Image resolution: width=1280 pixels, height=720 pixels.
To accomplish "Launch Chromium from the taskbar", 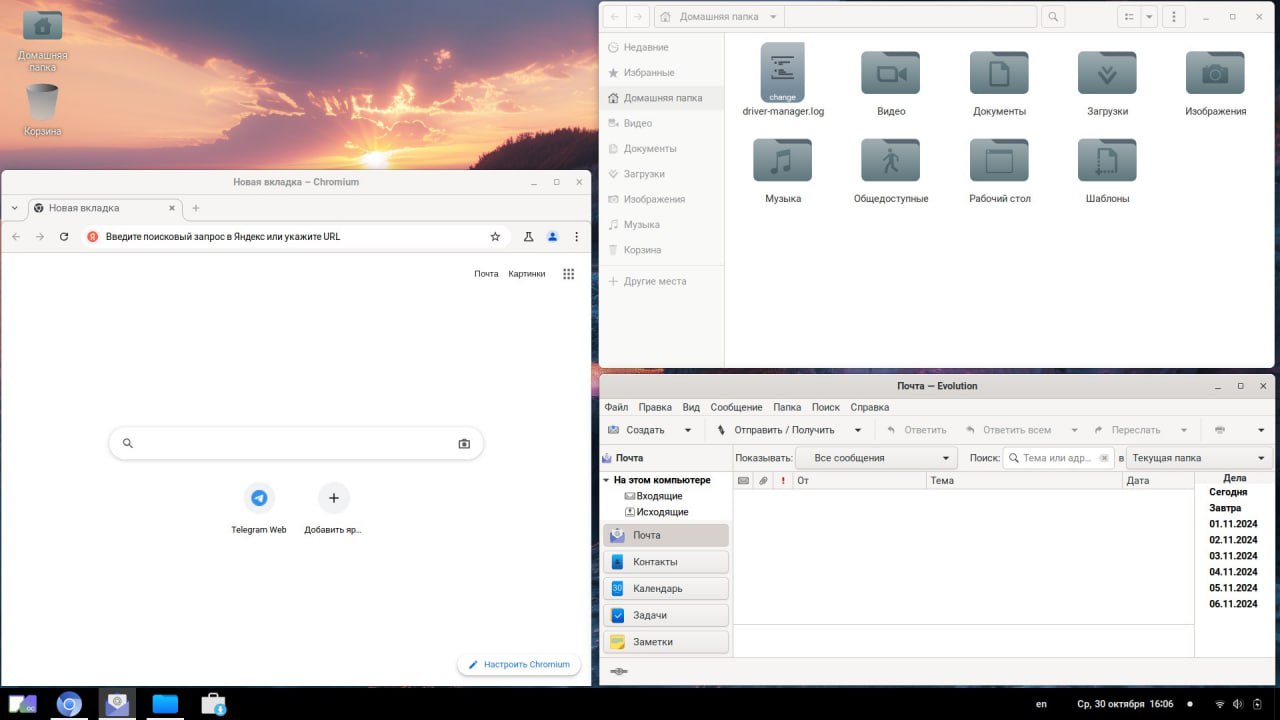I will (69, 704).
